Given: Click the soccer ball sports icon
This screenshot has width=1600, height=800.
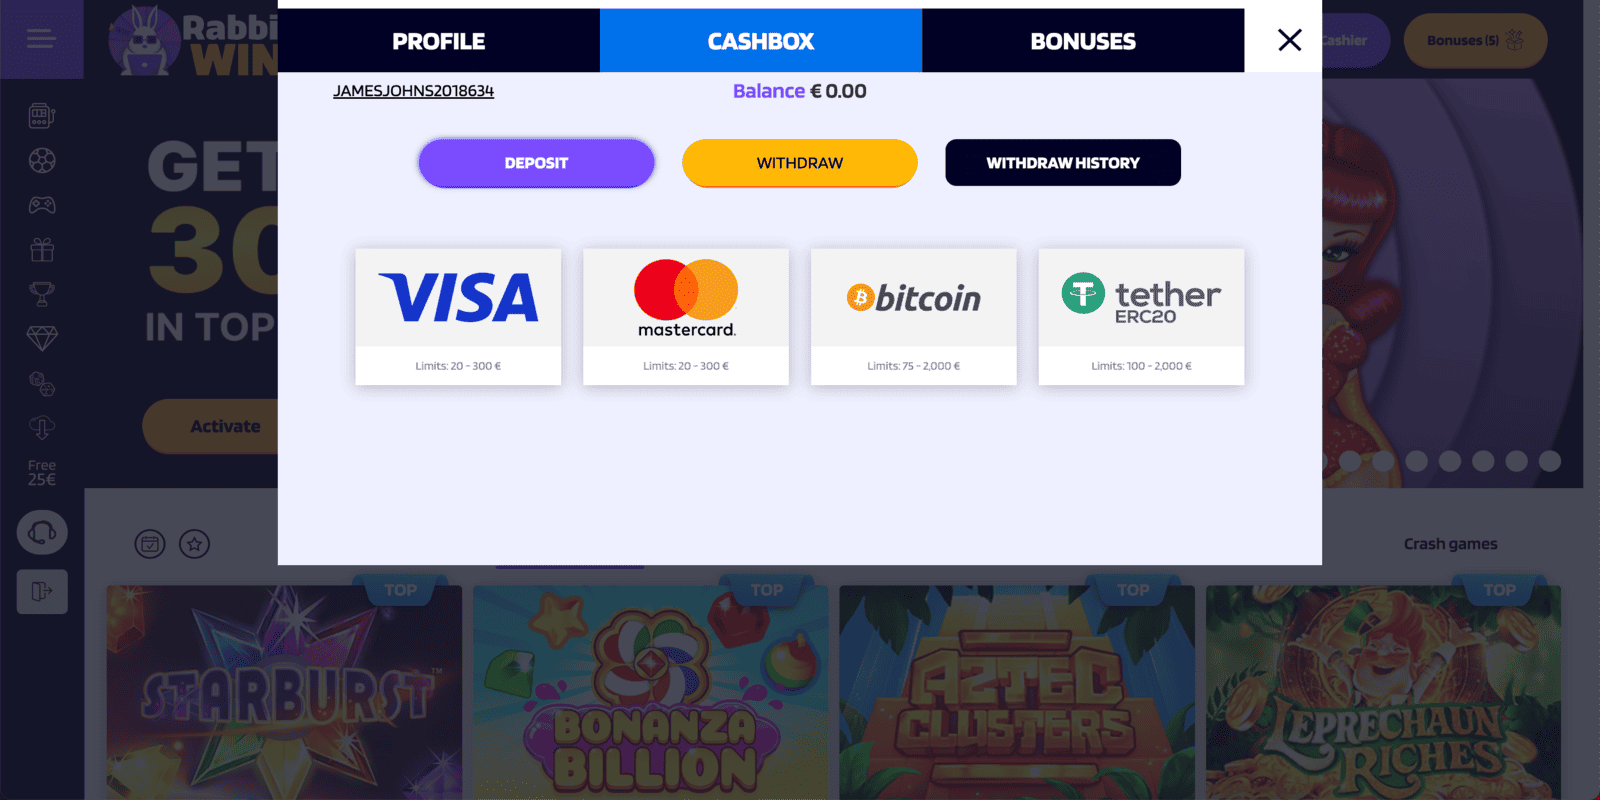Looking at the screenshot, I should 41,160.
